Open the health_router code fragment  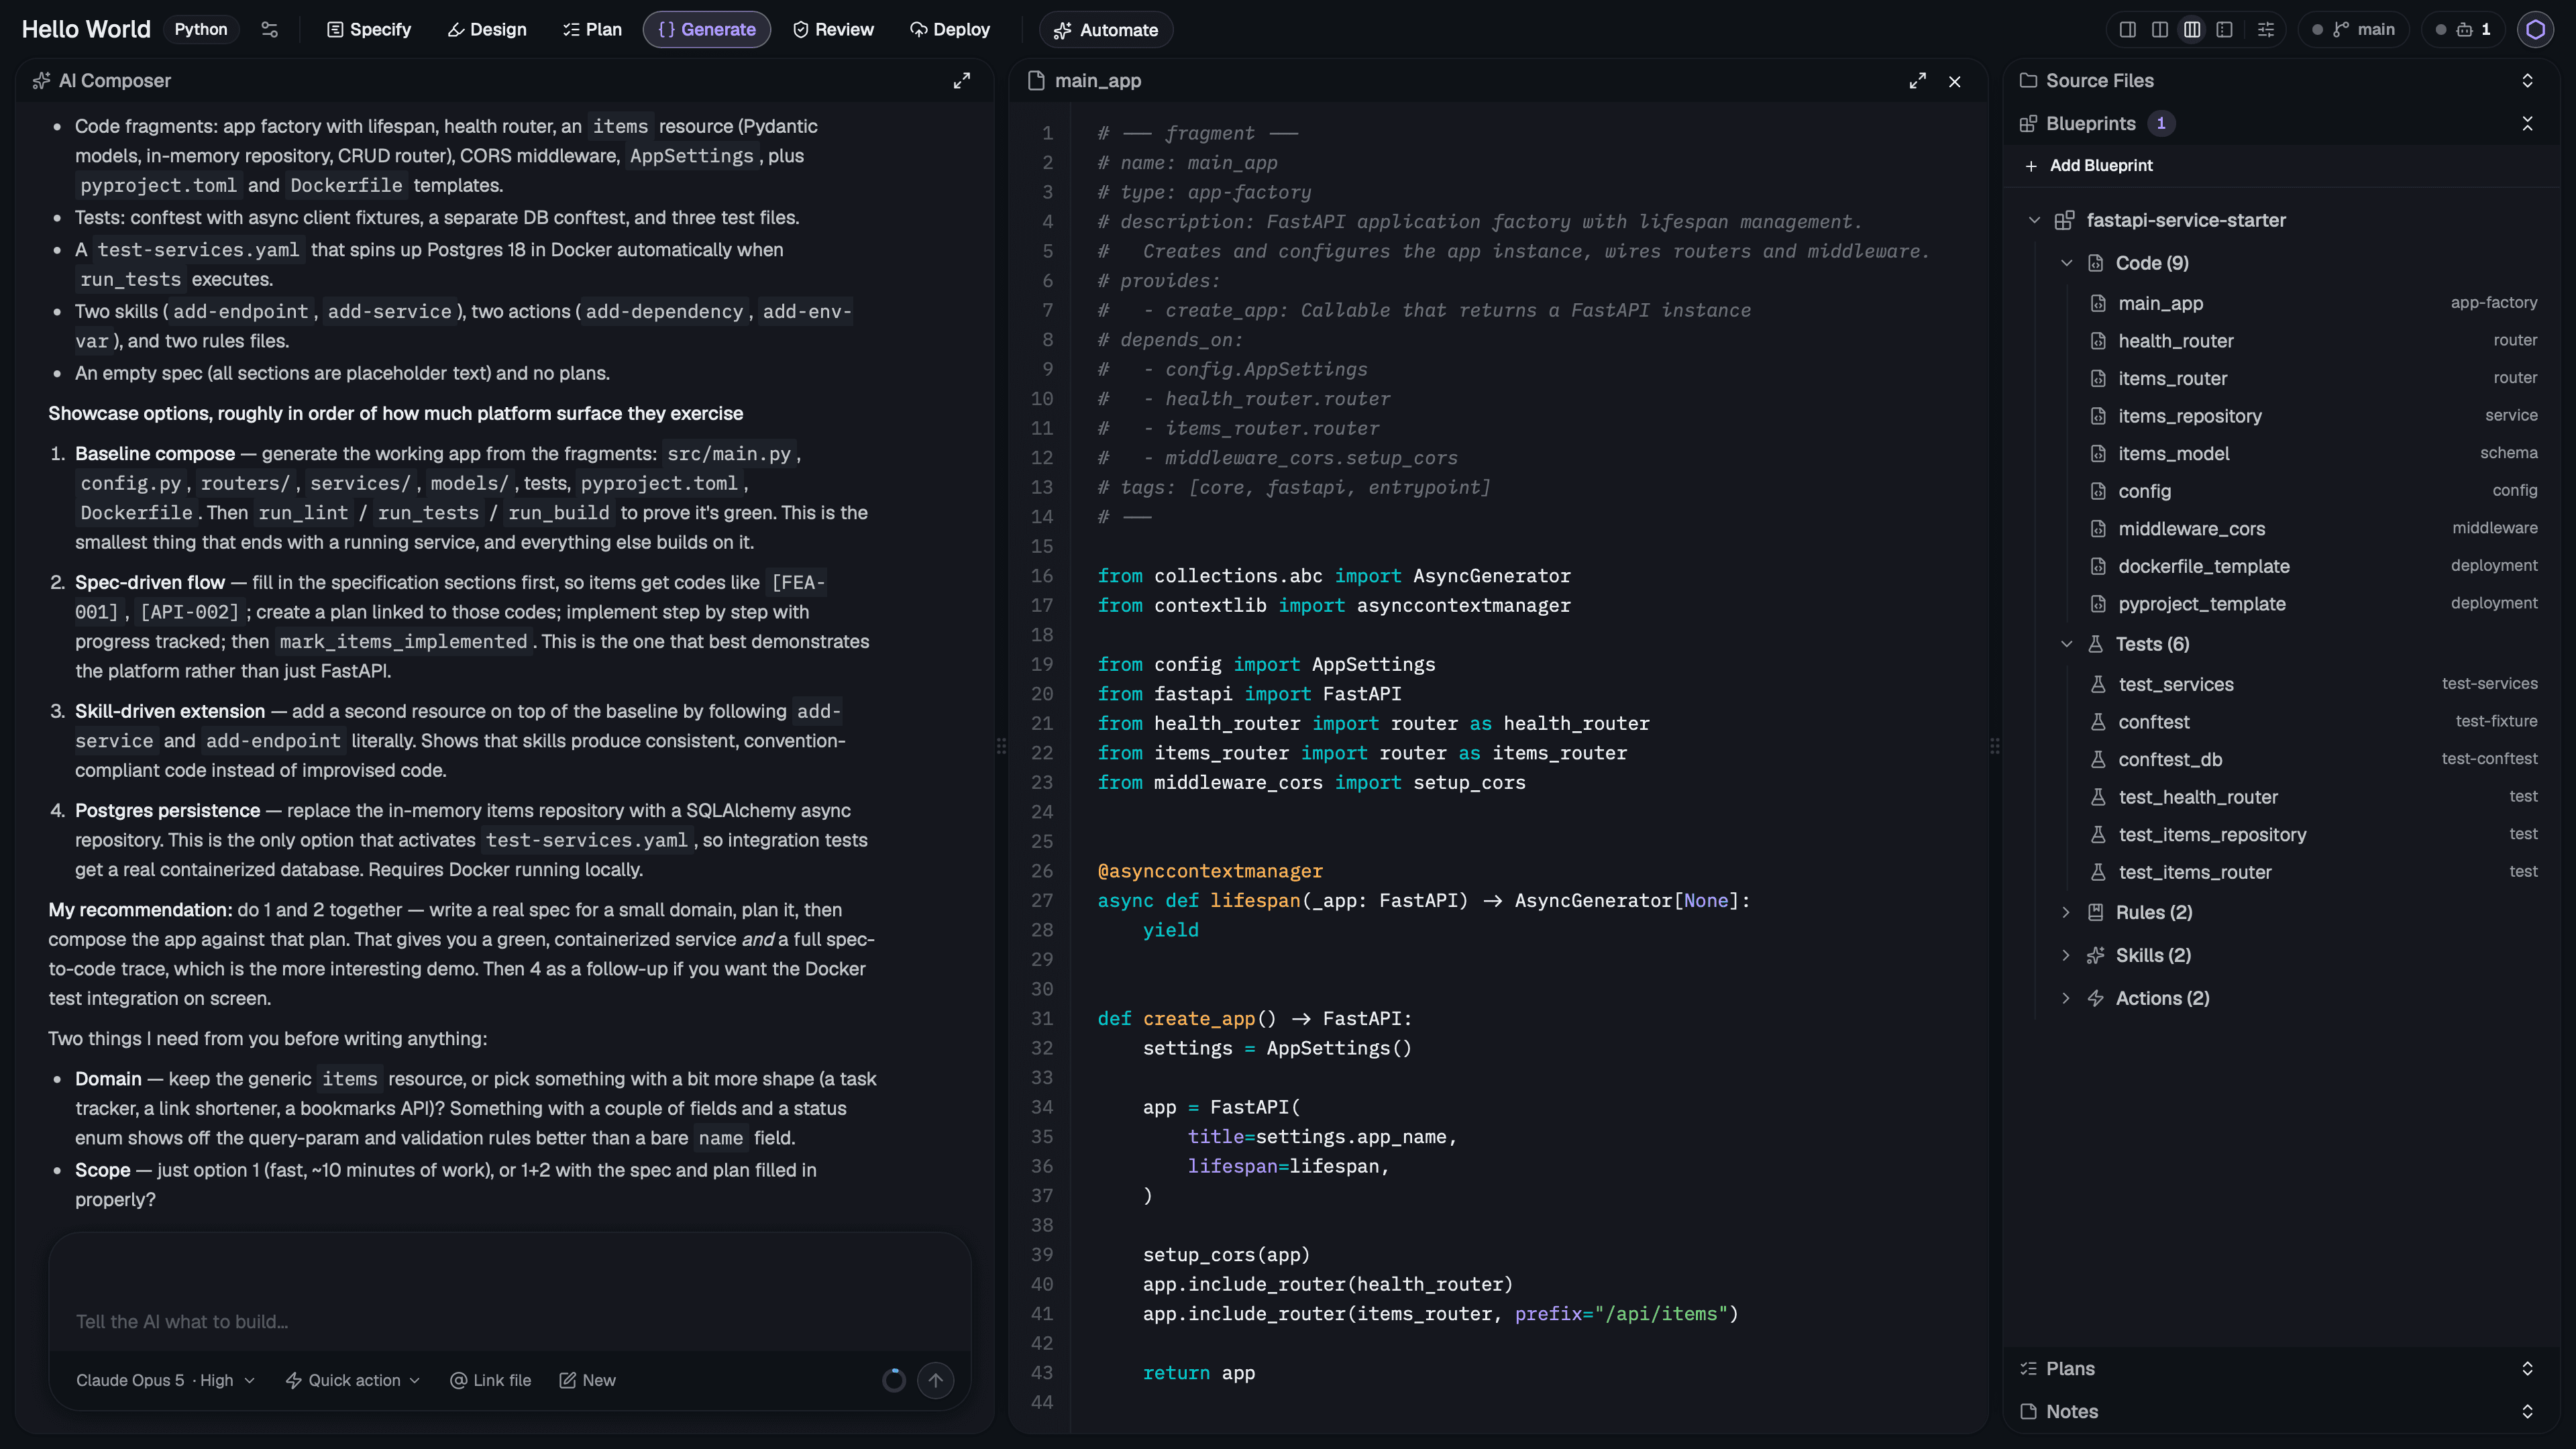pyautogui.click(x=2313, y=341)
